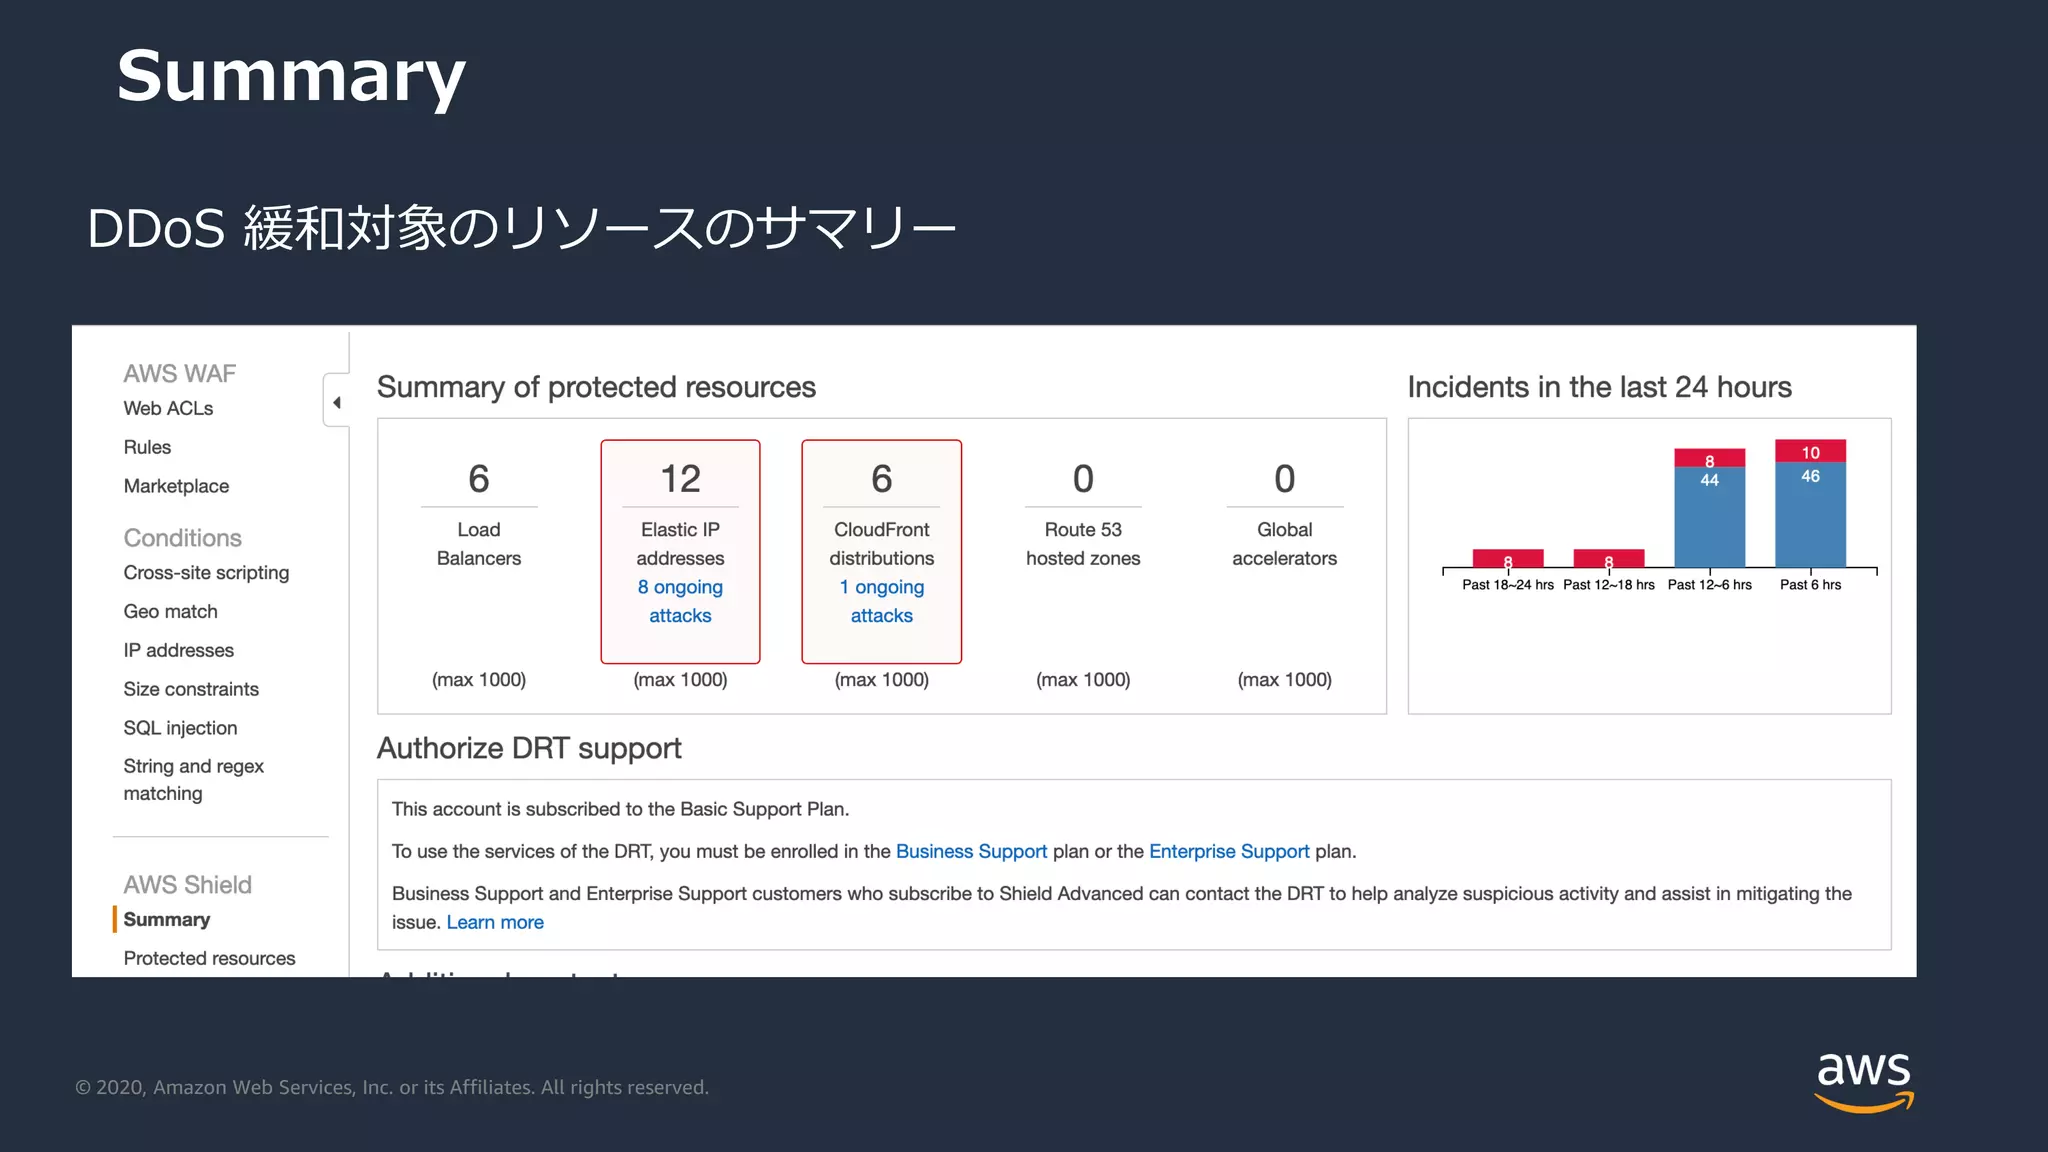Open the Rules page
Viewport: 2048px width, 1152px height.
[x=147, y=447]
